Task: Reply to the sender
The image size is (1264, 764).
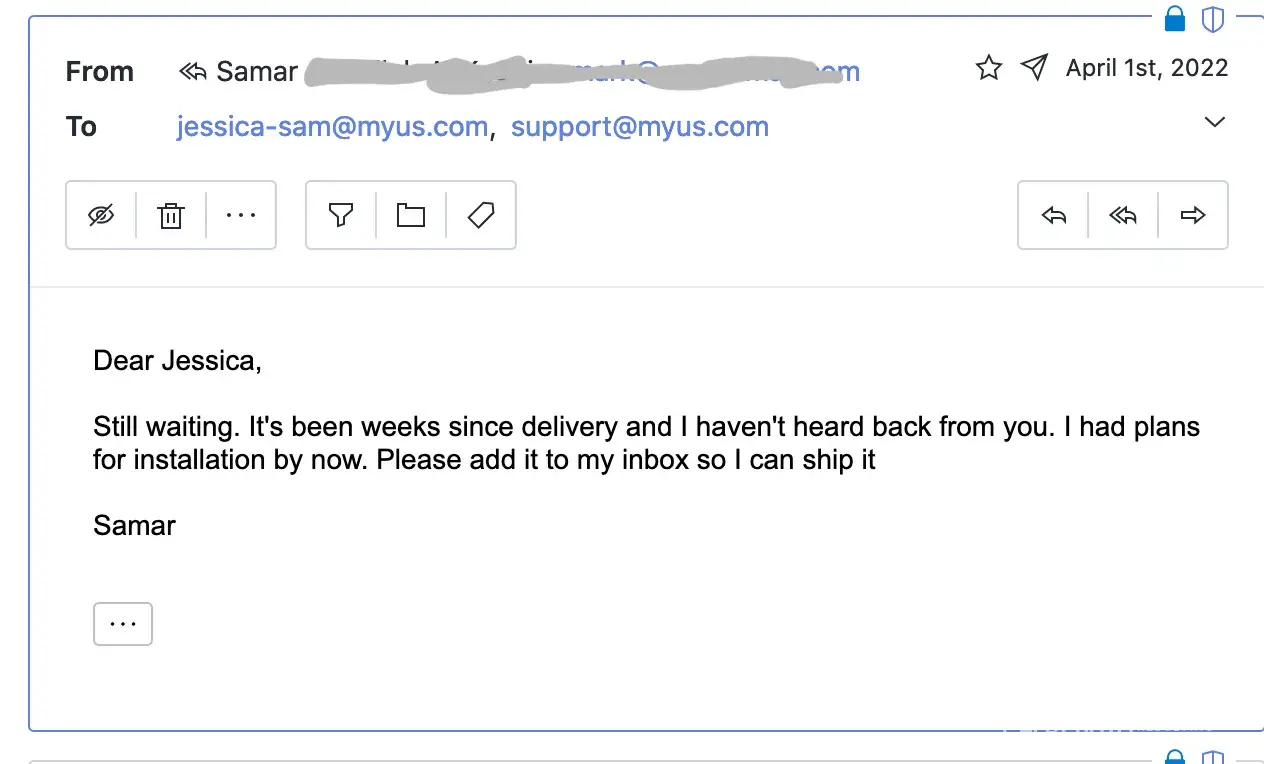Action: 1053,215
